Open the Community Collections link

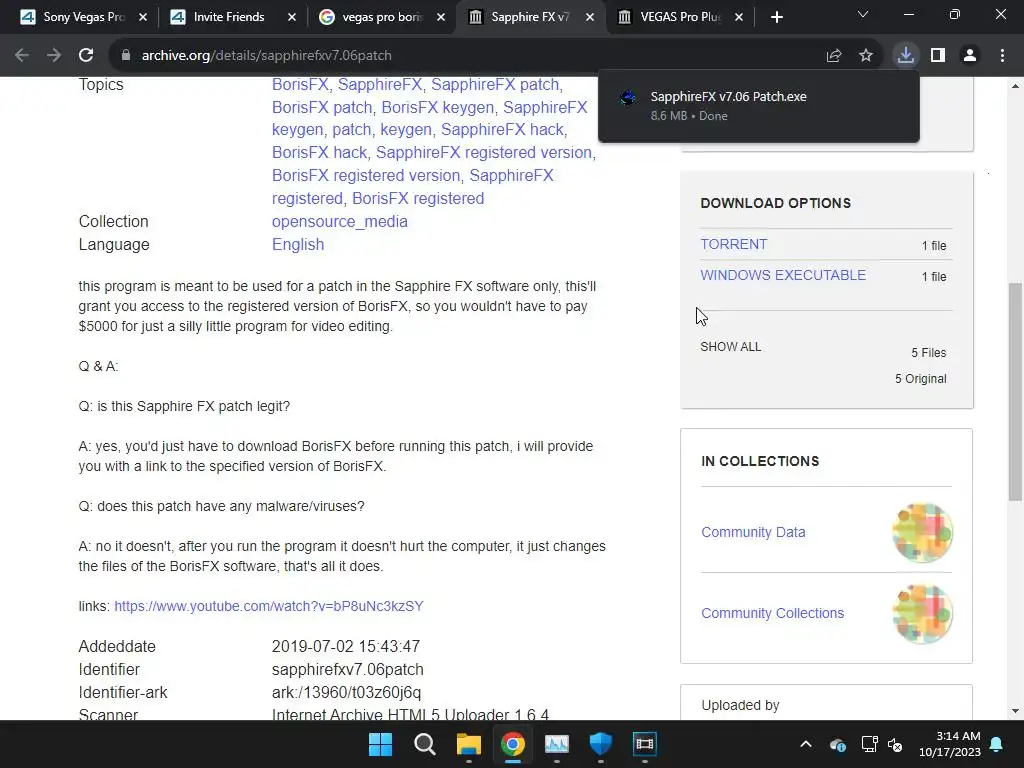tap(773, 613)
